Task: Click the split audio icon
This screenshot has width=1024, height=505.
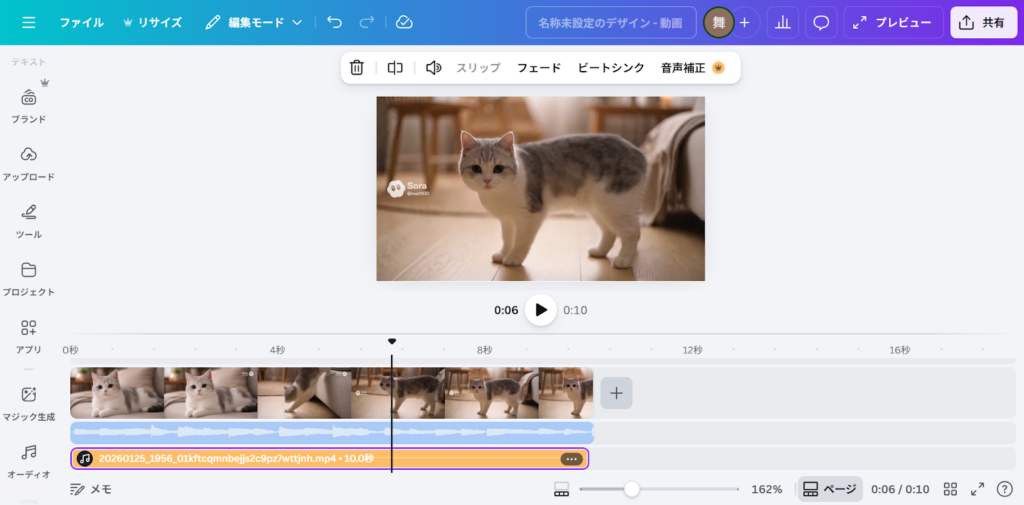Action: click(x=395, y=67)
